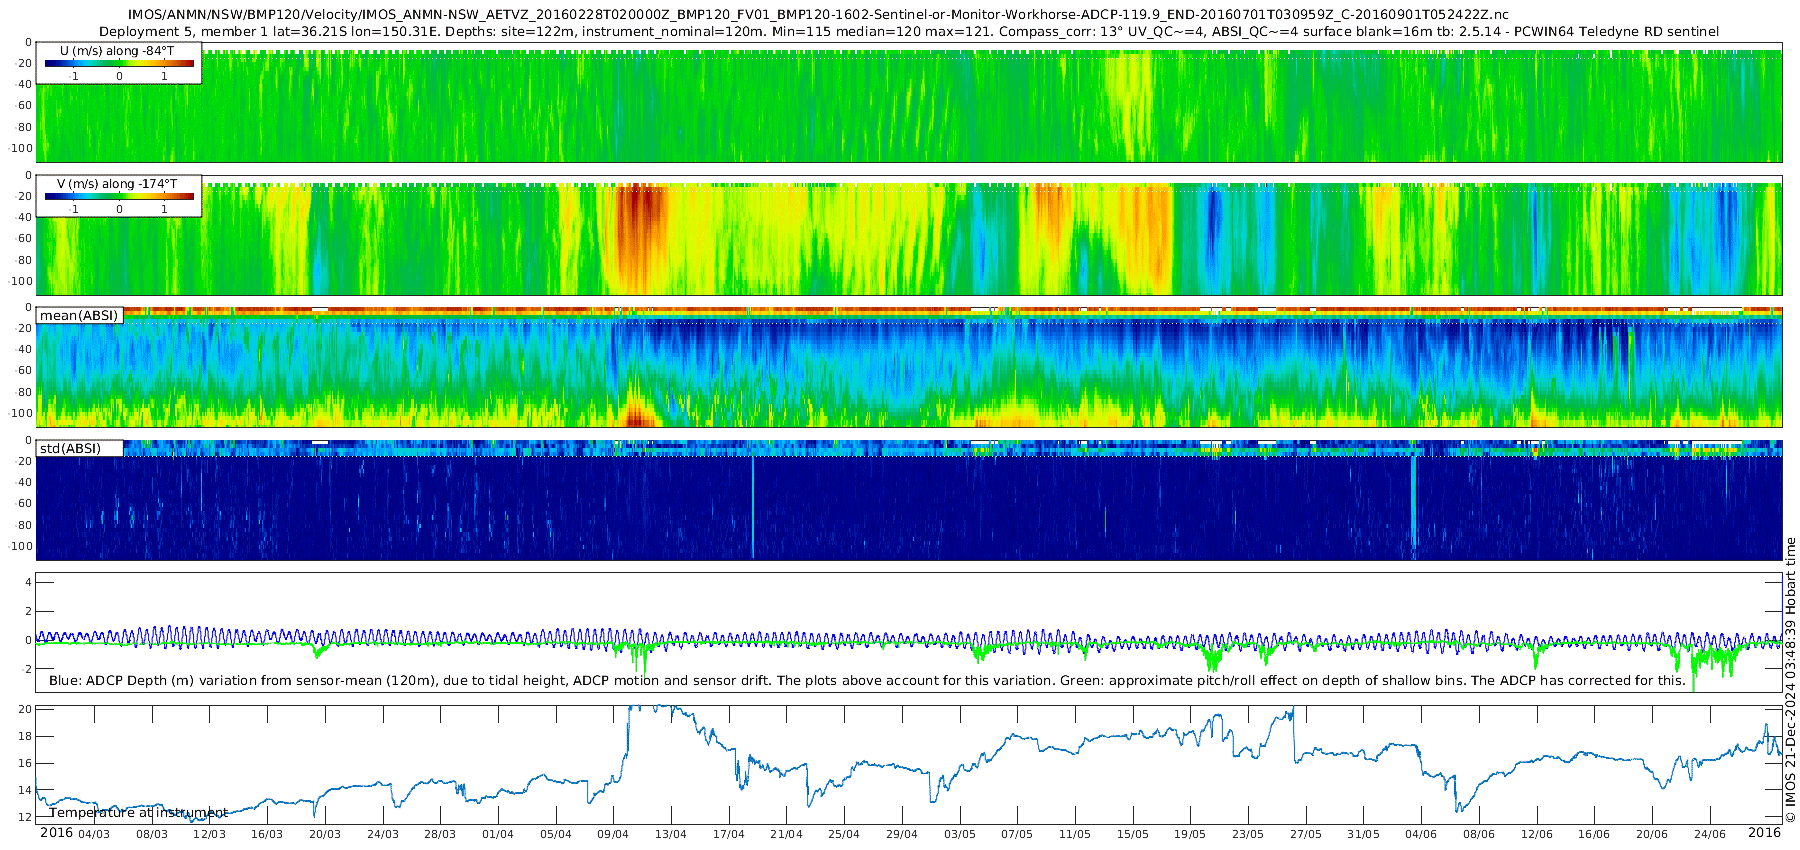Click the V velocity colorbar gradient
The height and width of the screenshot is (850, 1800).
coord(119,197)
